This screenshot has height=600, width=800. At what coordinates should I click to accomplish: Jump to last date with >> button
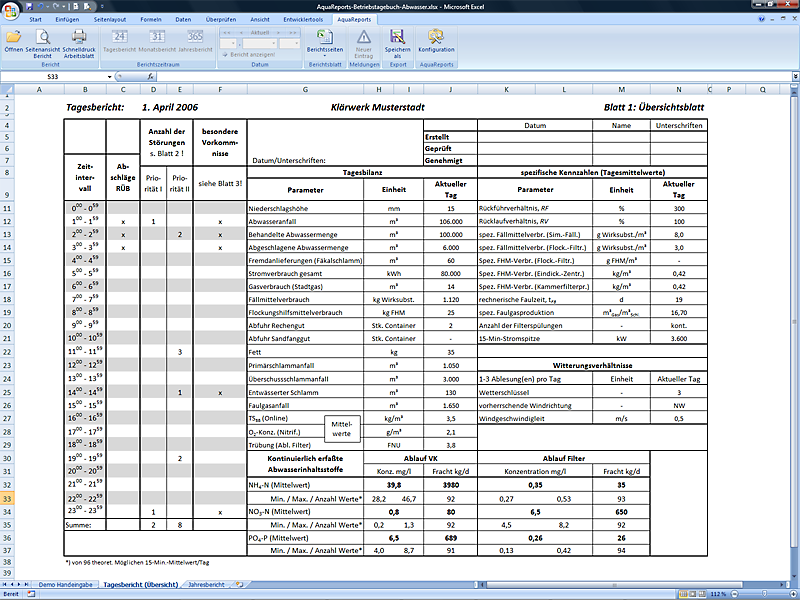(292, 33)
